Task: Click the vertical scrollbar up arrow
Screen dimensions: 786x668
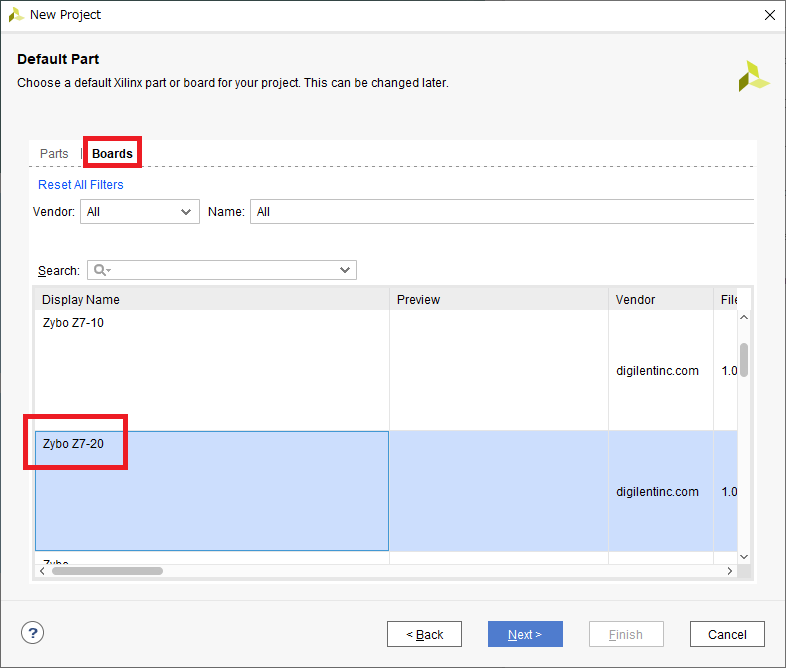Action: tap(744, 317)
